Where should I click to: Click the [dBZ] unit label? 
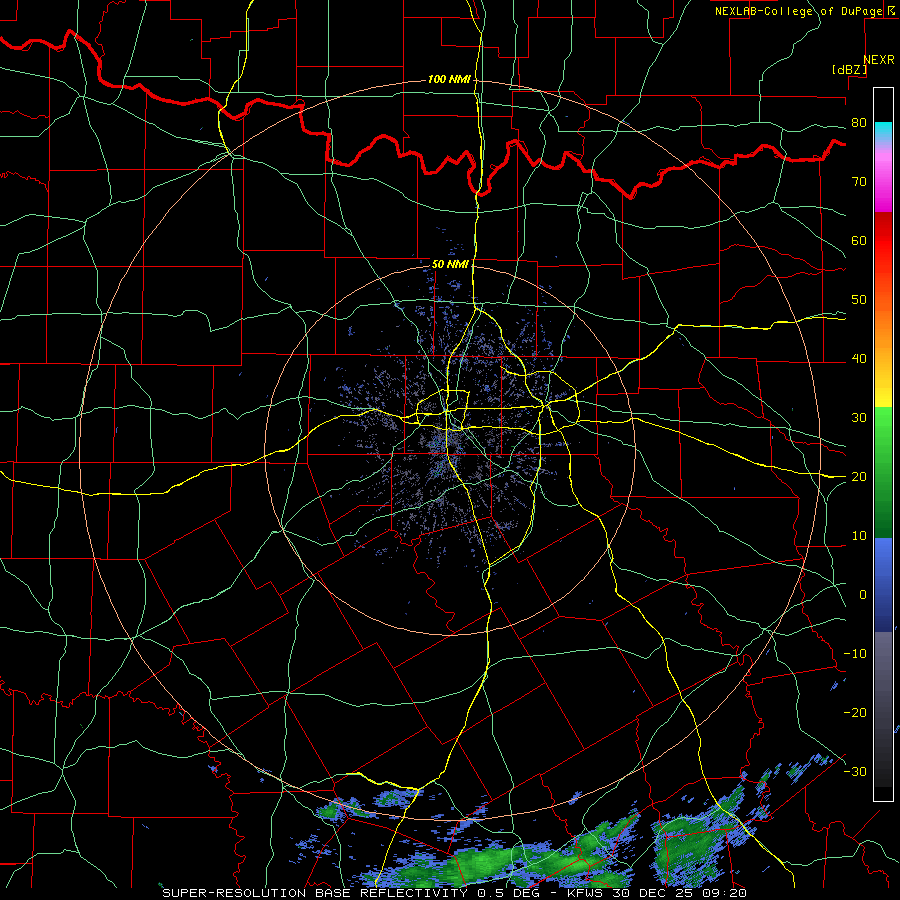pyautogui.click(x=849, y=70)
